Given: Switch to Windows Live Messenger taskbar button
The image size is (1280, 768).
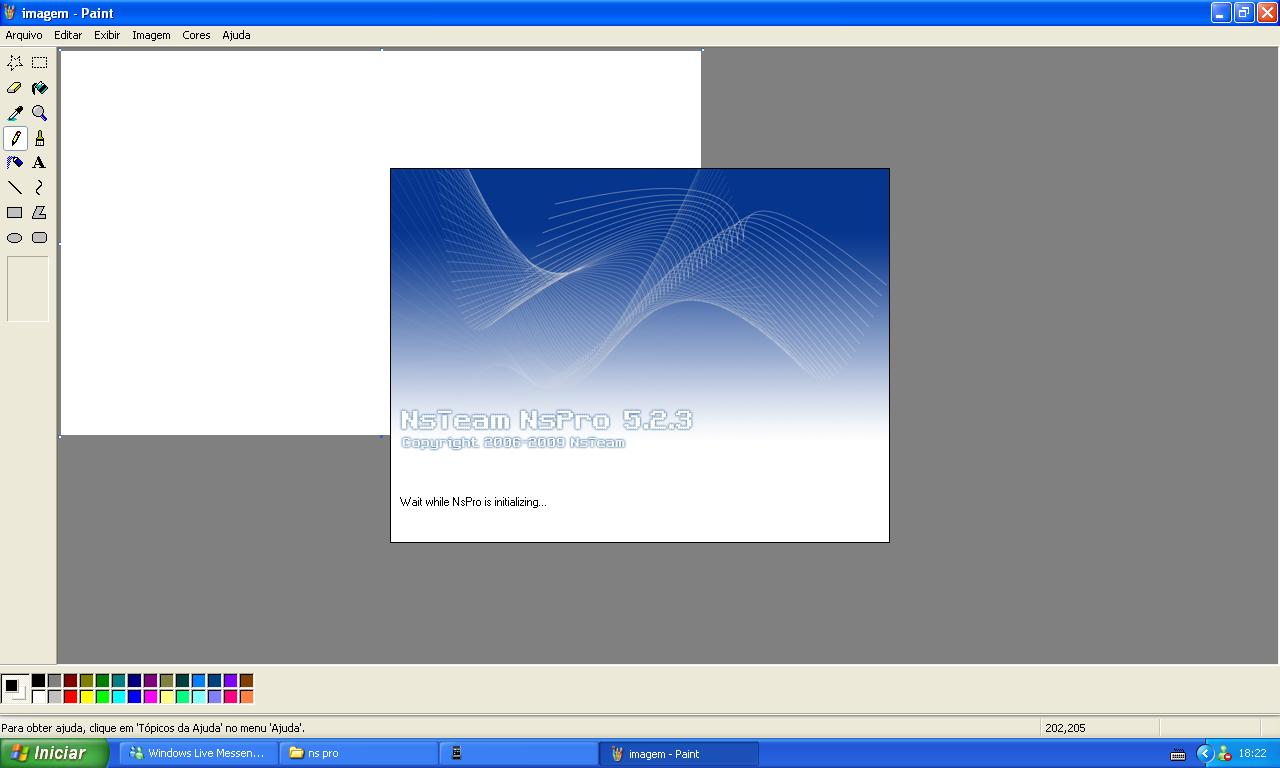Looking at the screenshot, I should tap(199, 753).
